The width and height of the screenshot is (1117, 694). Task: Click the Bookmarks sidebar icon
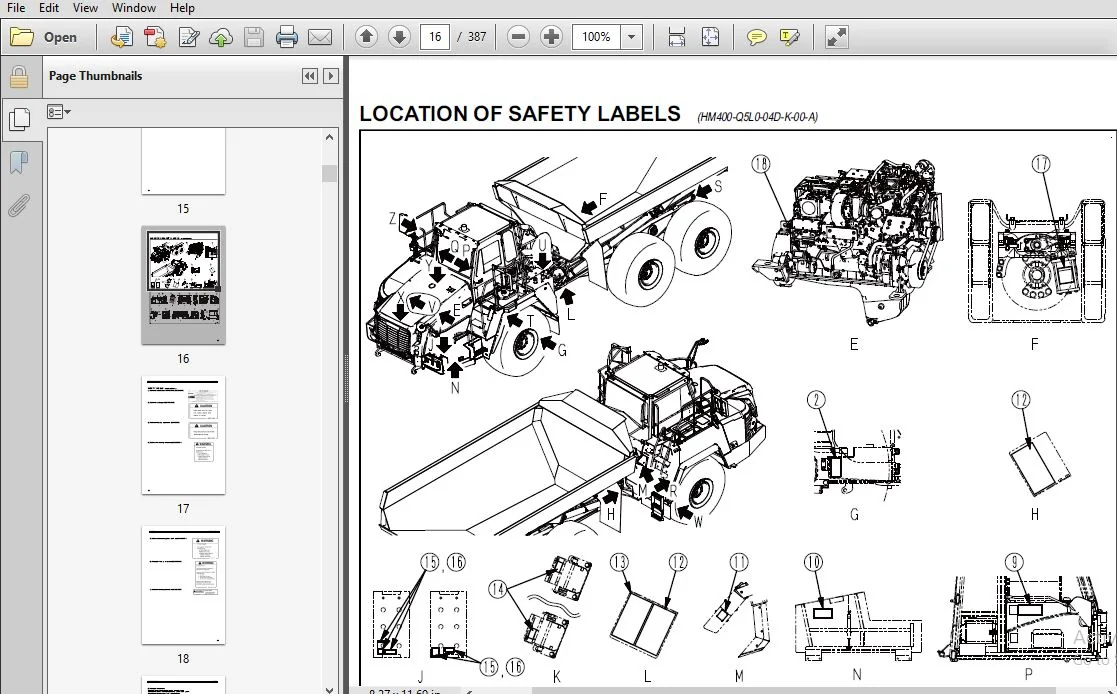19,162
